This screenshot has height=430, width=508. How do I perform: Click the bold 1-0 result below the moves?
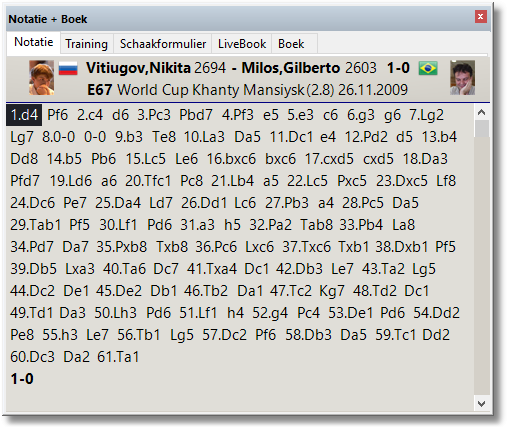coord(22,379)
